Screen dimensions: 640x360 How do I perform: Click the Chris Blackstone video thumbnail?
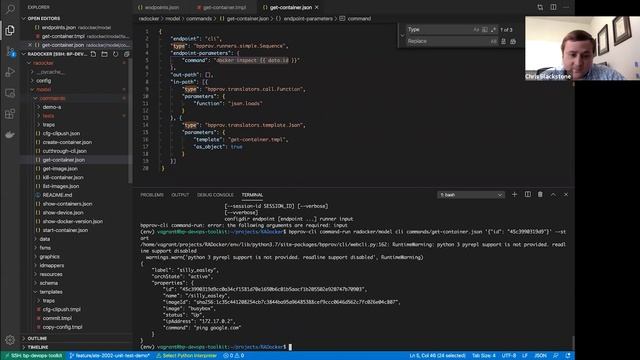(x=582, y=48)
